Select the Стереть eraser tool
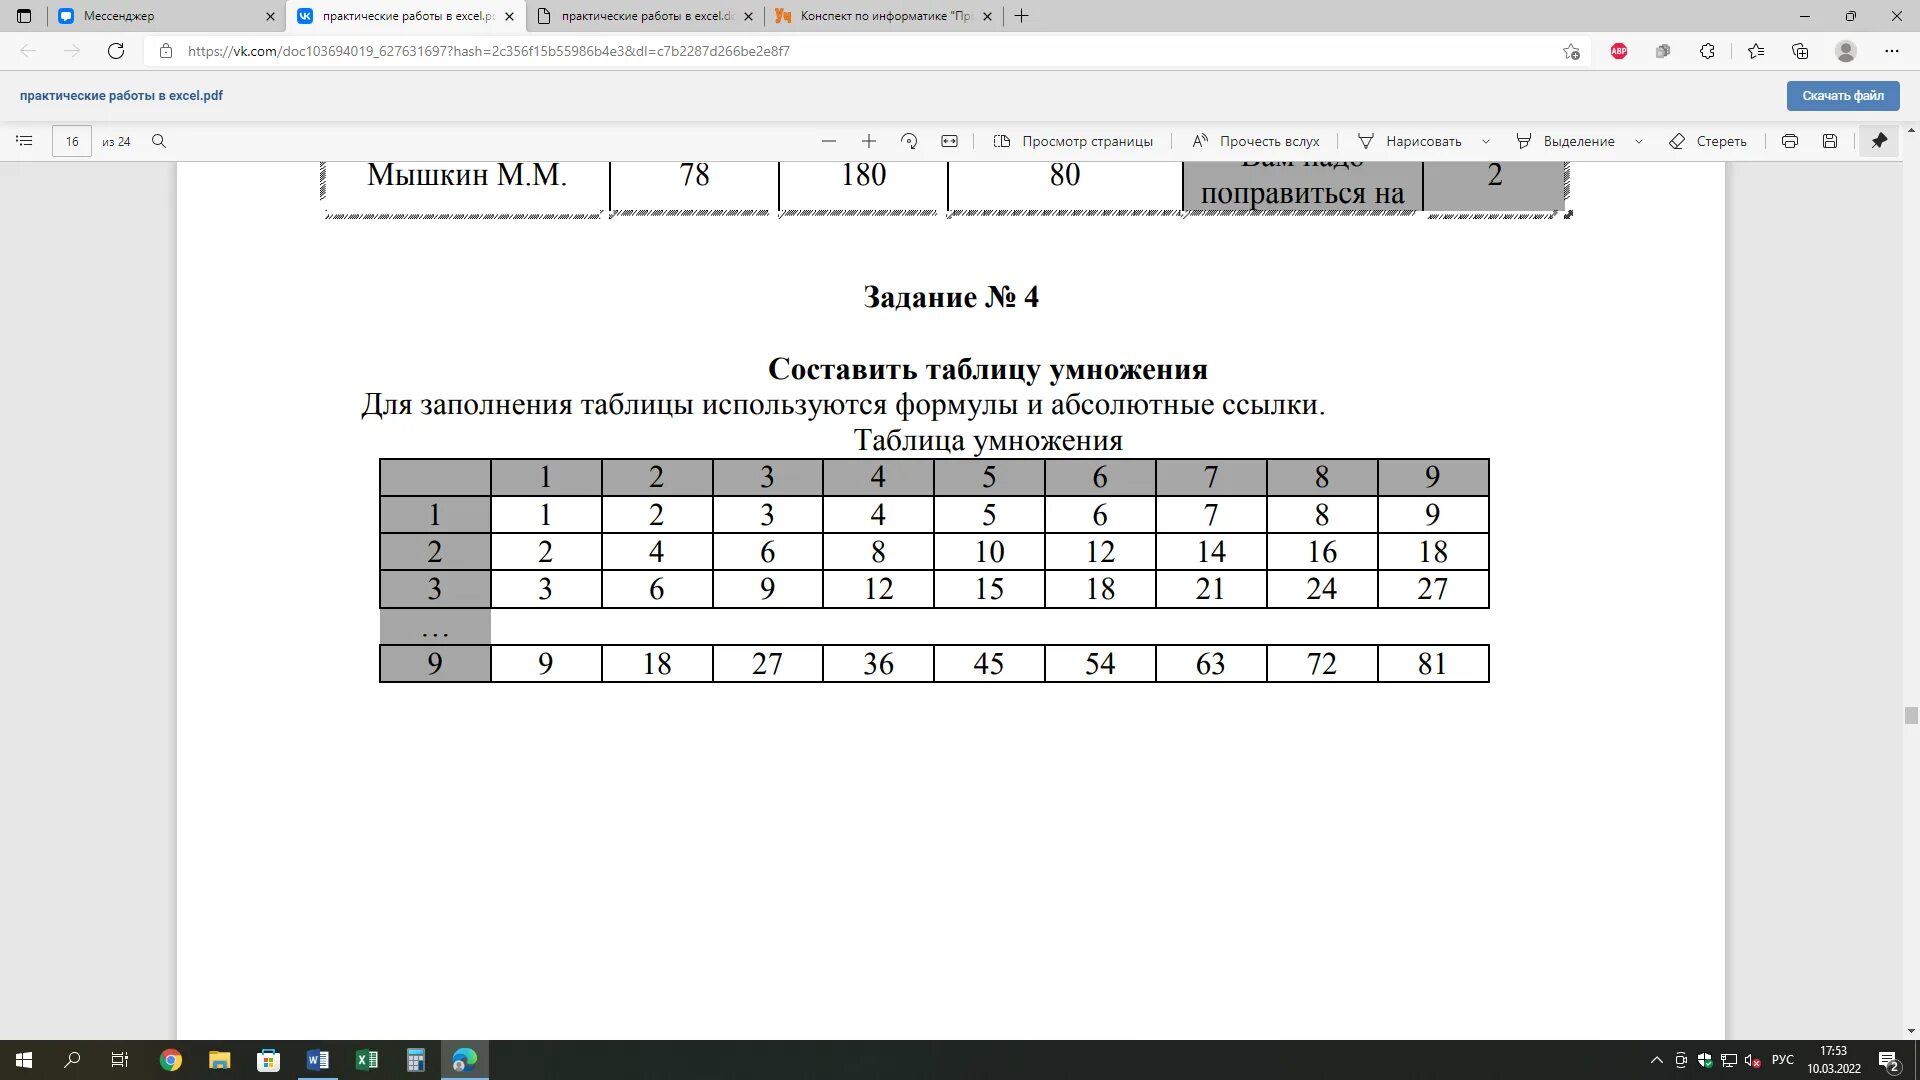The width and height of the screenshot is (1920, 1080). (x=1708, y=141)
